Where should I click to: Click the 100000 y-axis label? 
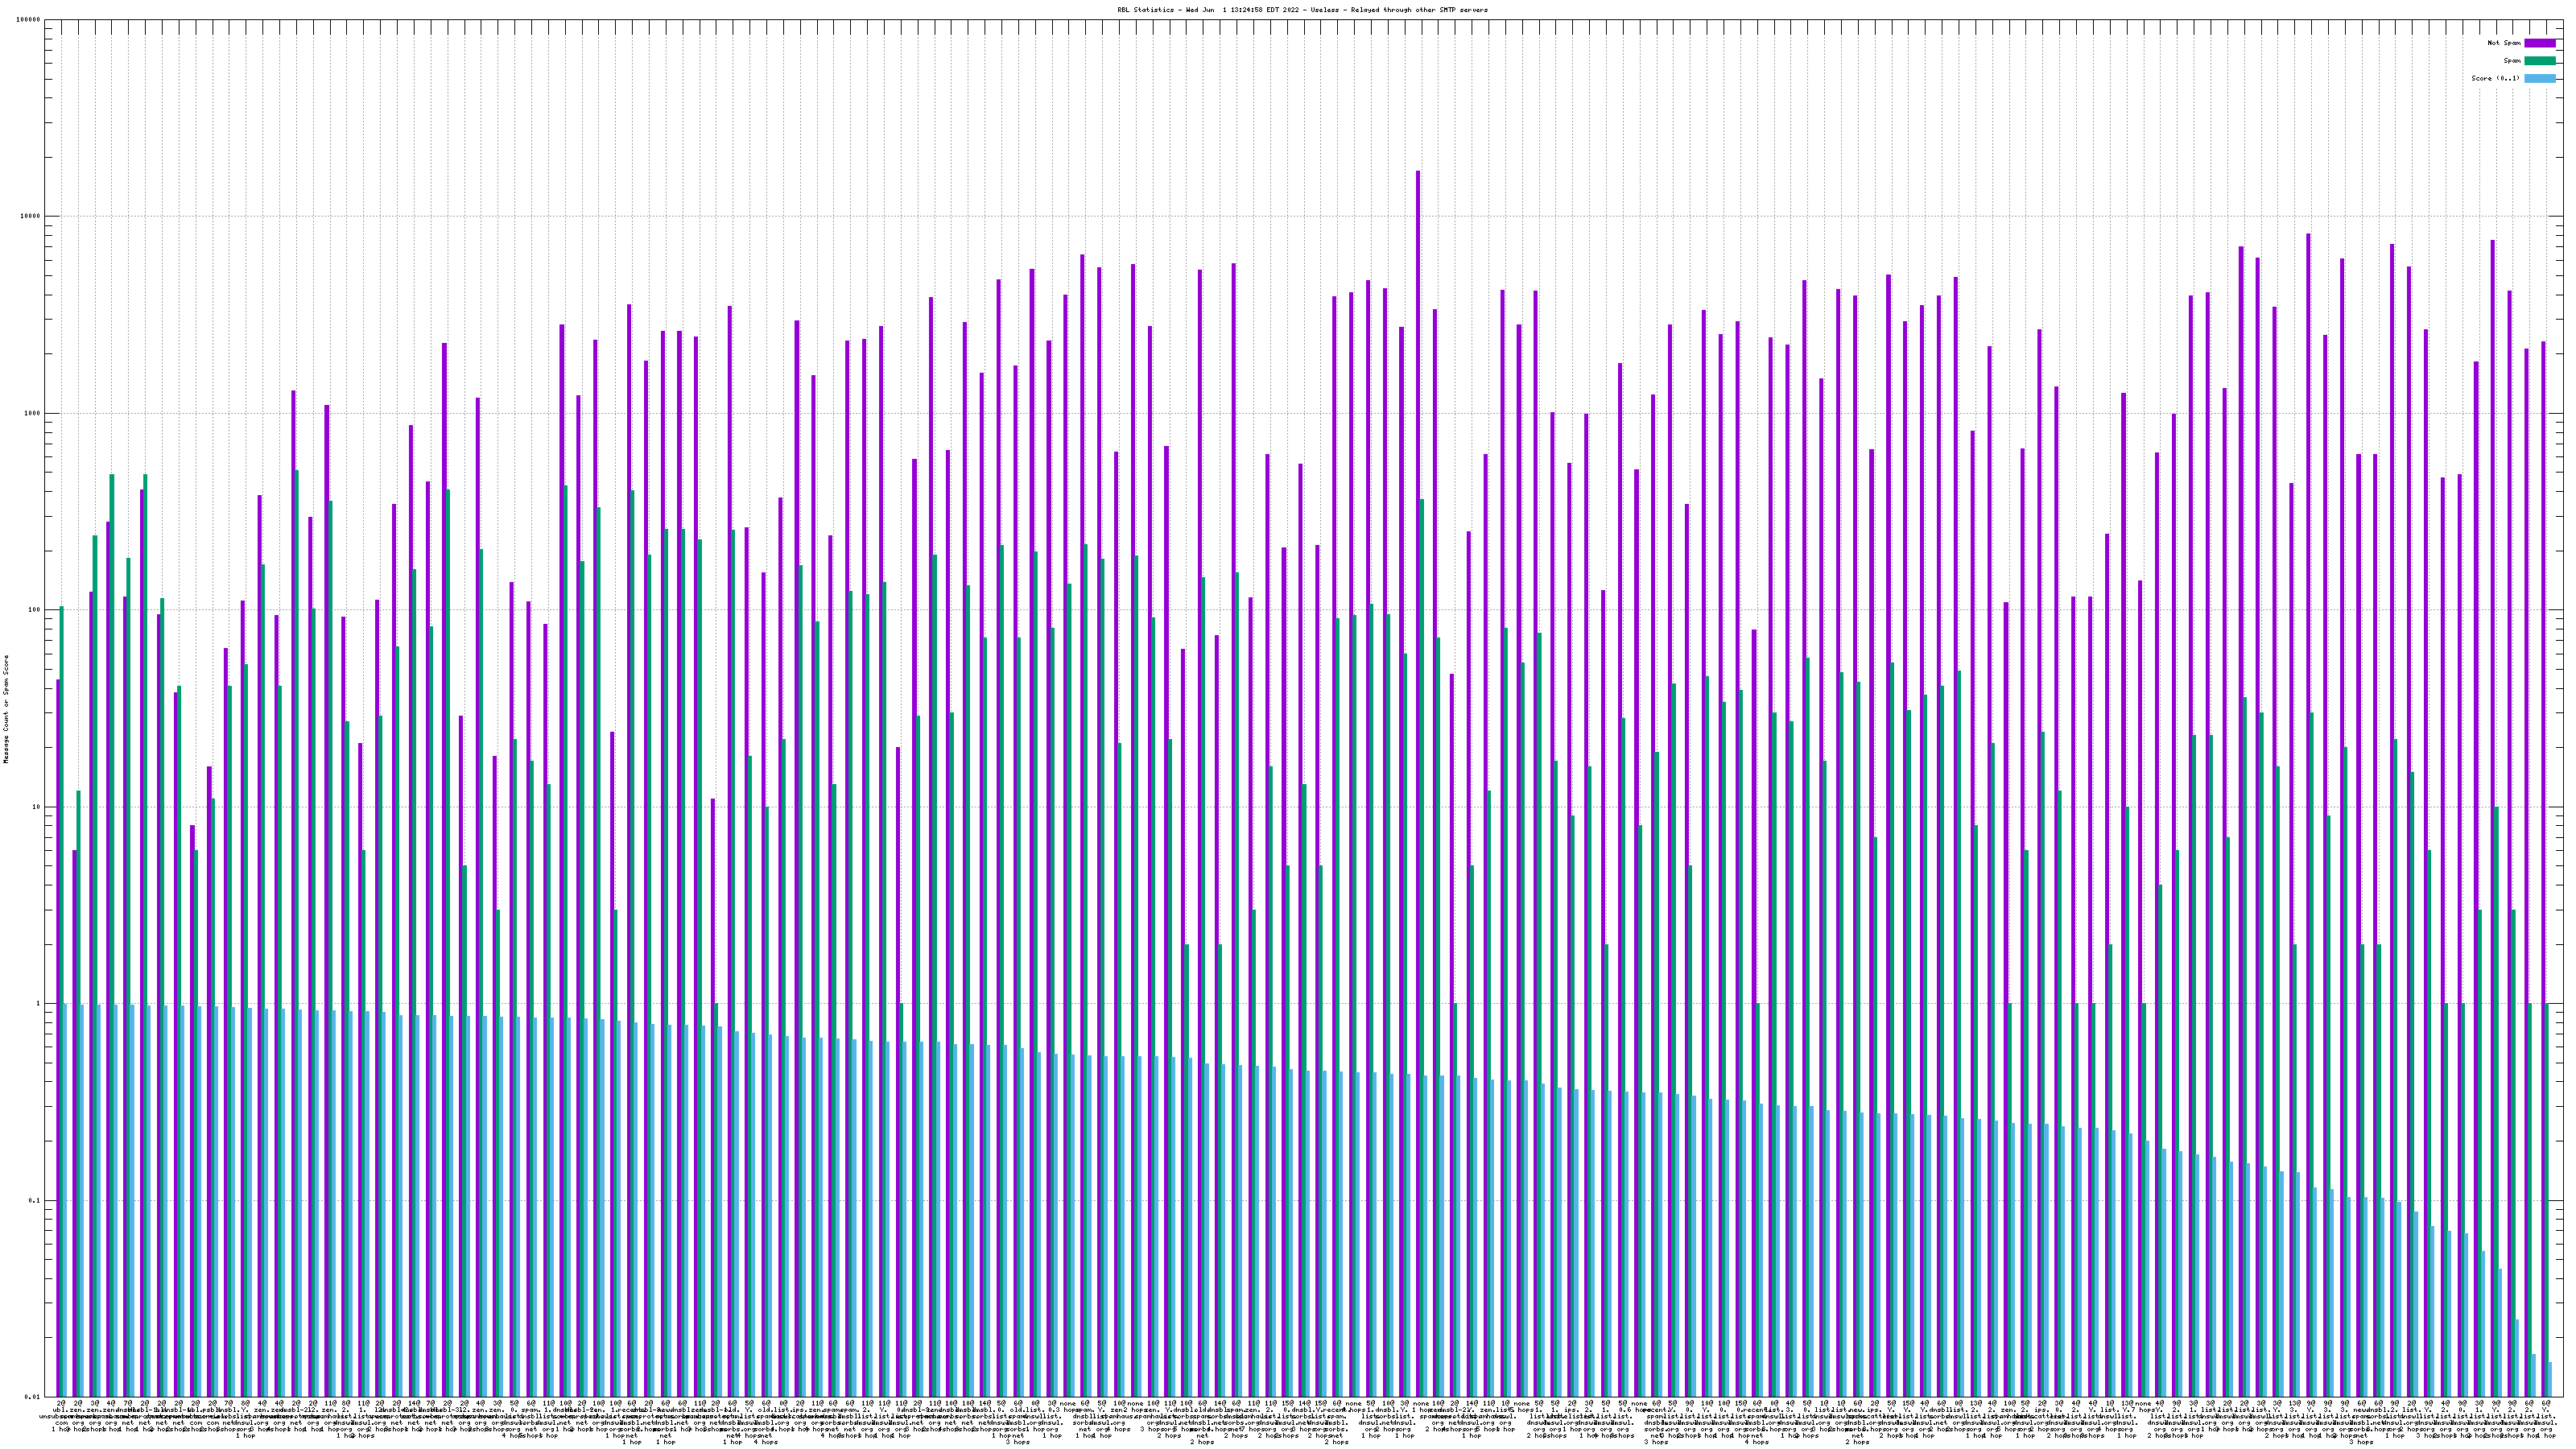click(x=29, y=20)
